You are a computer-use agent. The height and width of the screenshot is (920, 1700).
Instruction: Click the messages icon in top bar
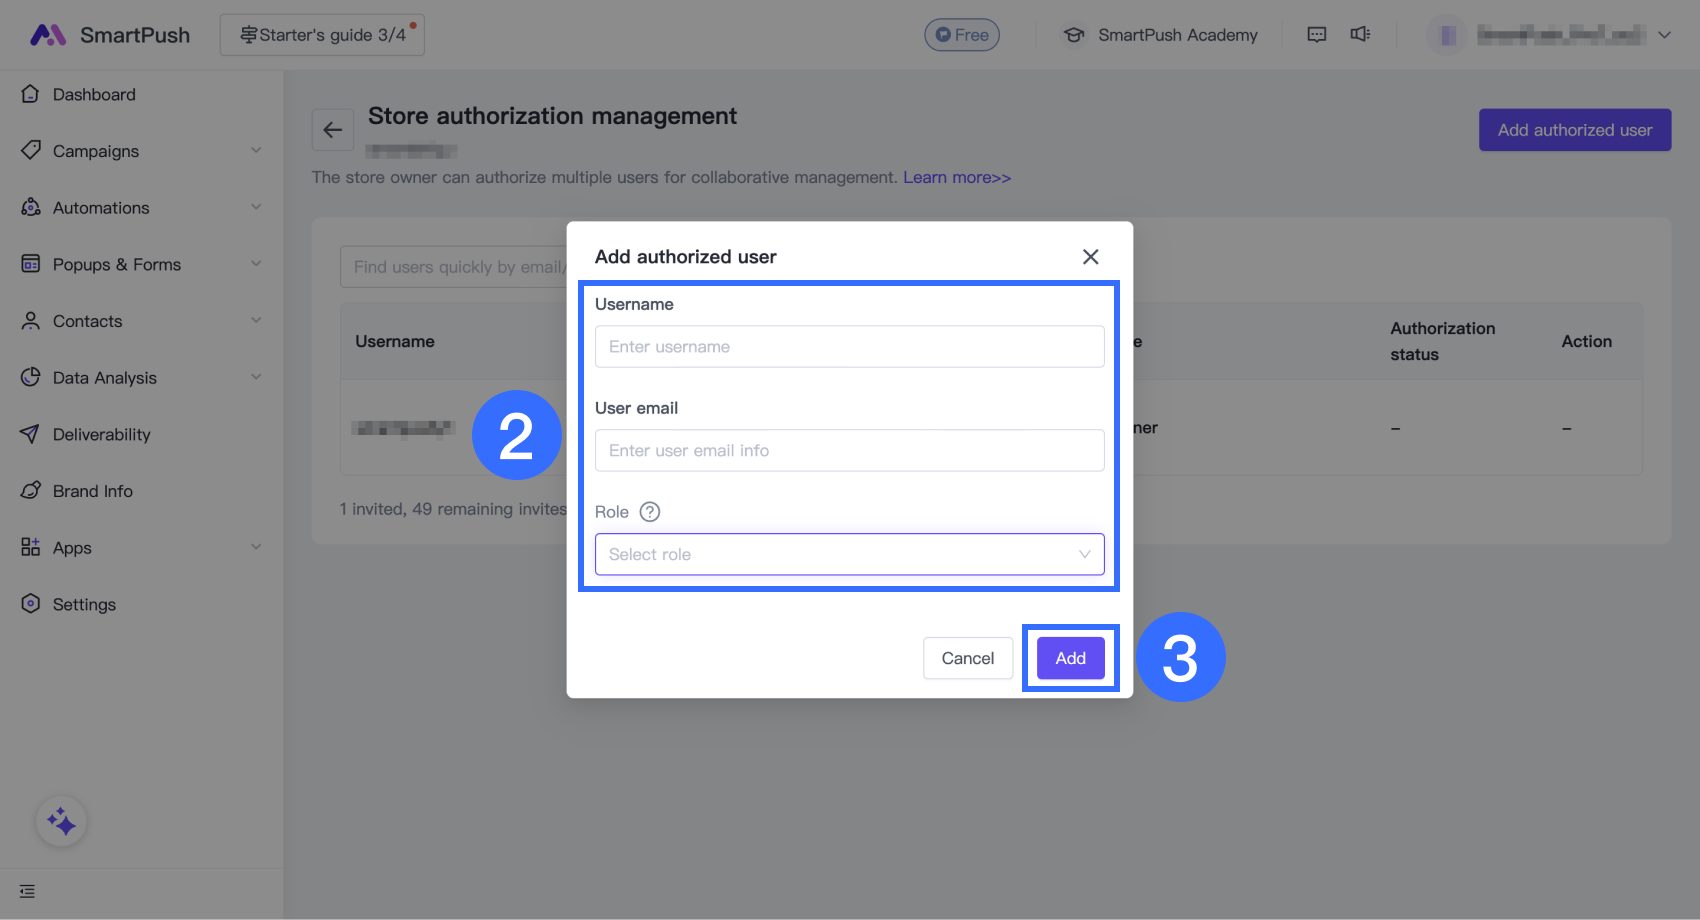1317,35
